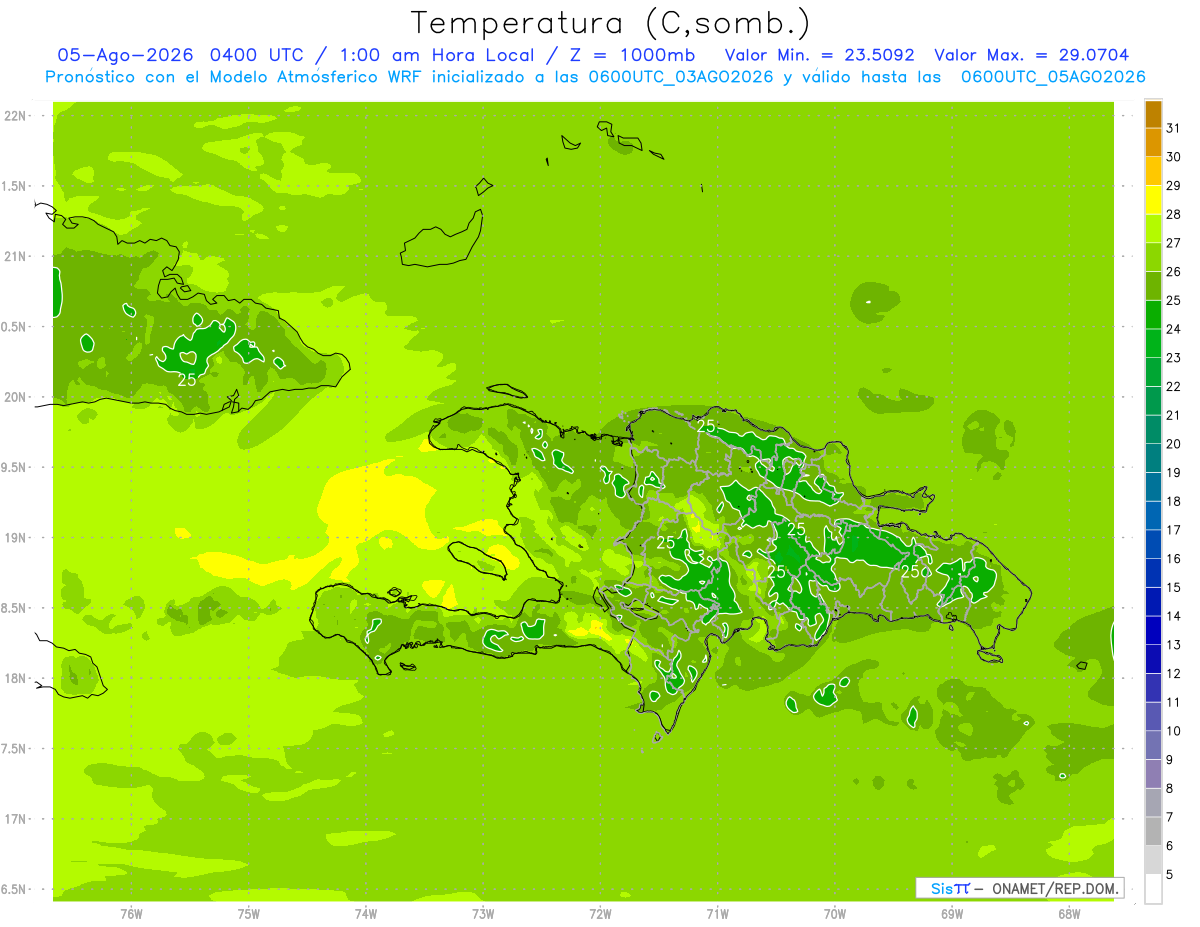Click the WRF model initialization subtitle line
The image size is (1200, 927).
point(595,77)
